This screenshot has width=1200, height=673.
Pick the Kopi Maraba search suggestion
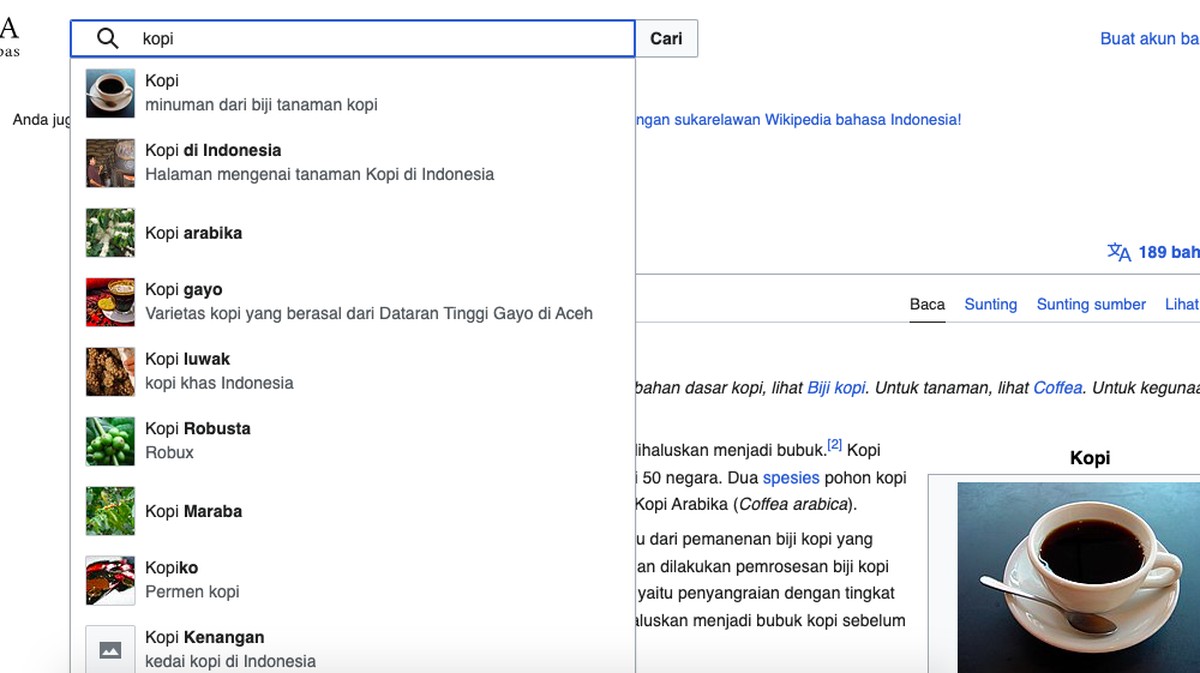(194, 511)
